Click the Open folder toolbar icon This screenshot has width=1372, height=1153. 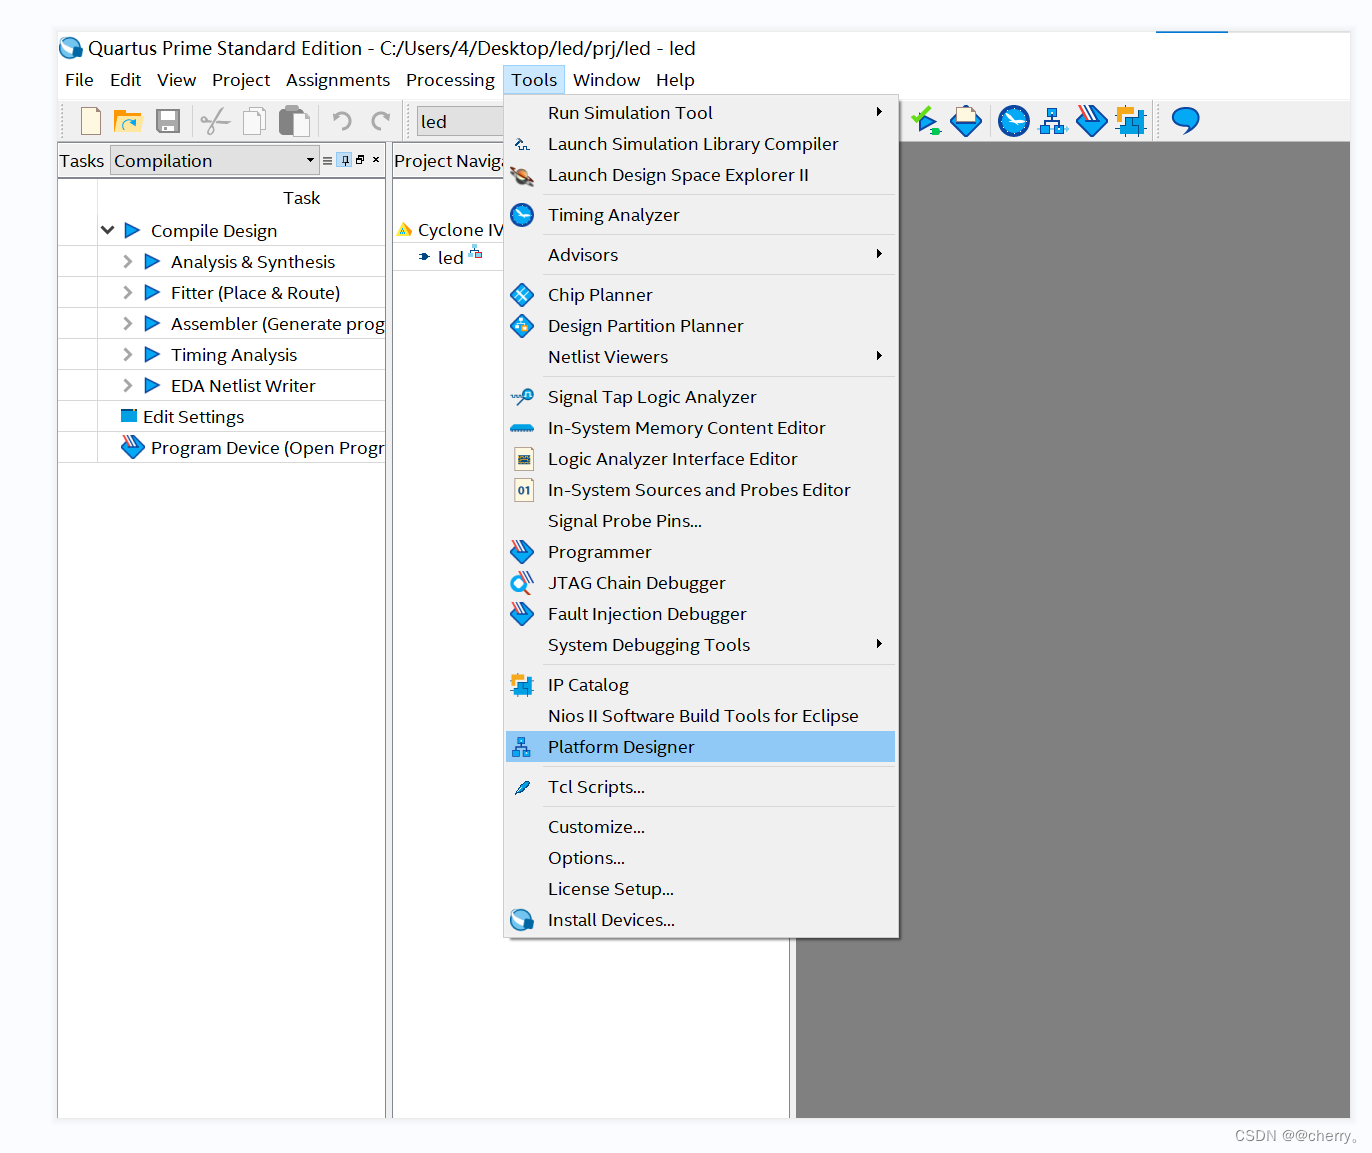click(x=128, y=121)
